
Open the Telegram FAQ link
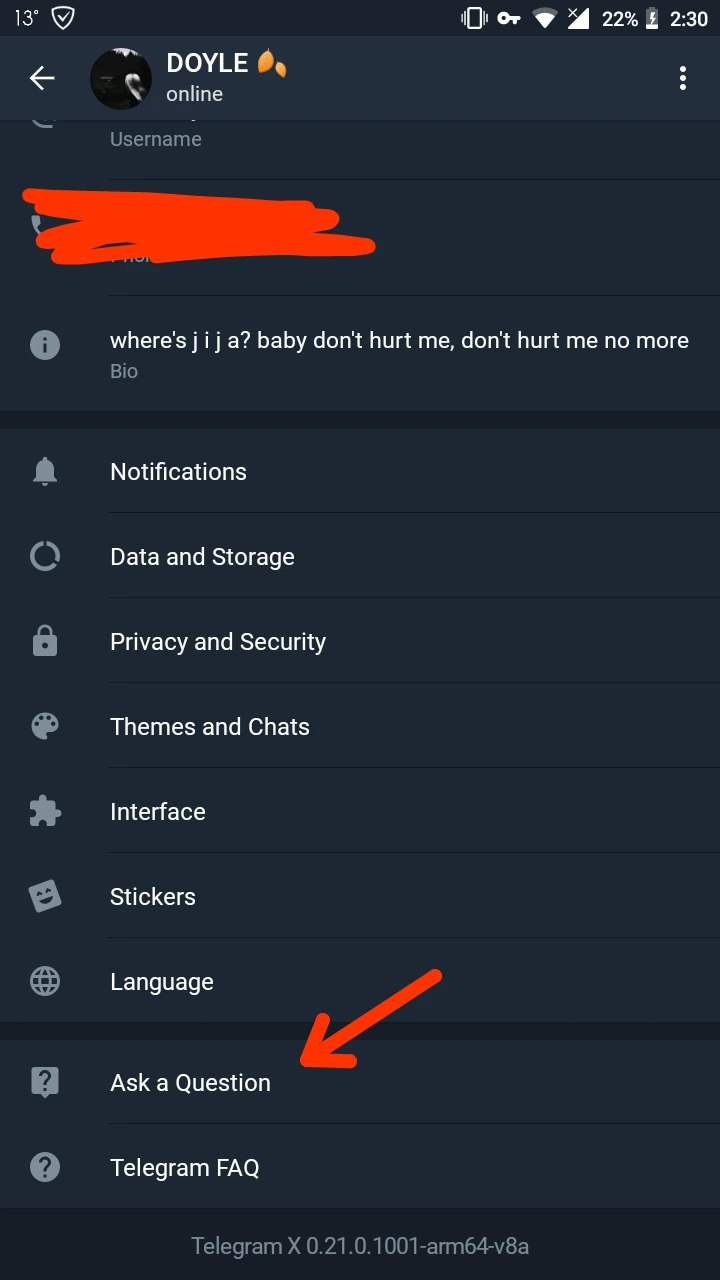(x=185, y=1167)
